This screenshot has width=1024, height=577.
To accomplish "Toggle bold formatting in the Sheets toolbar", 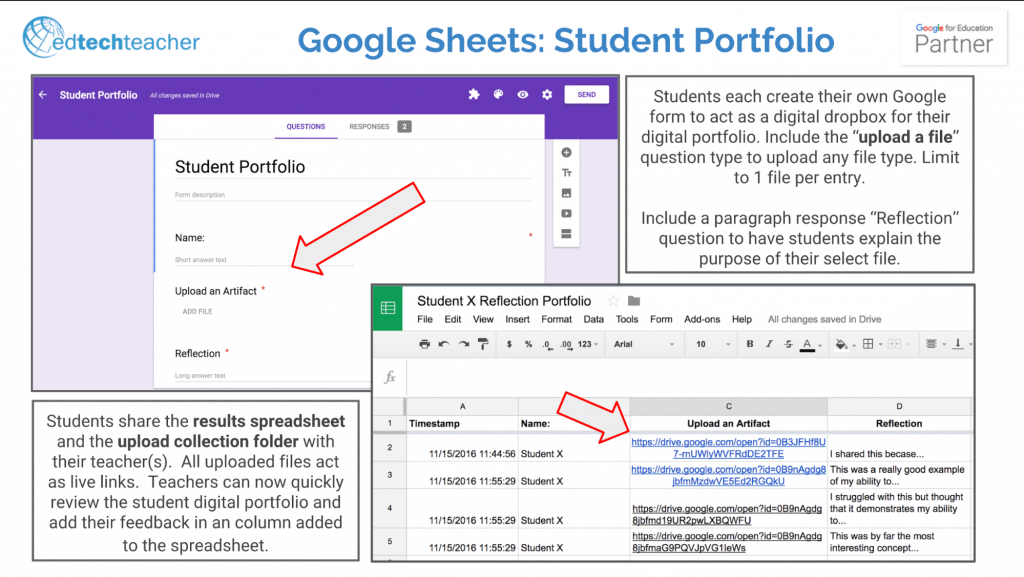I will point(749,344).
